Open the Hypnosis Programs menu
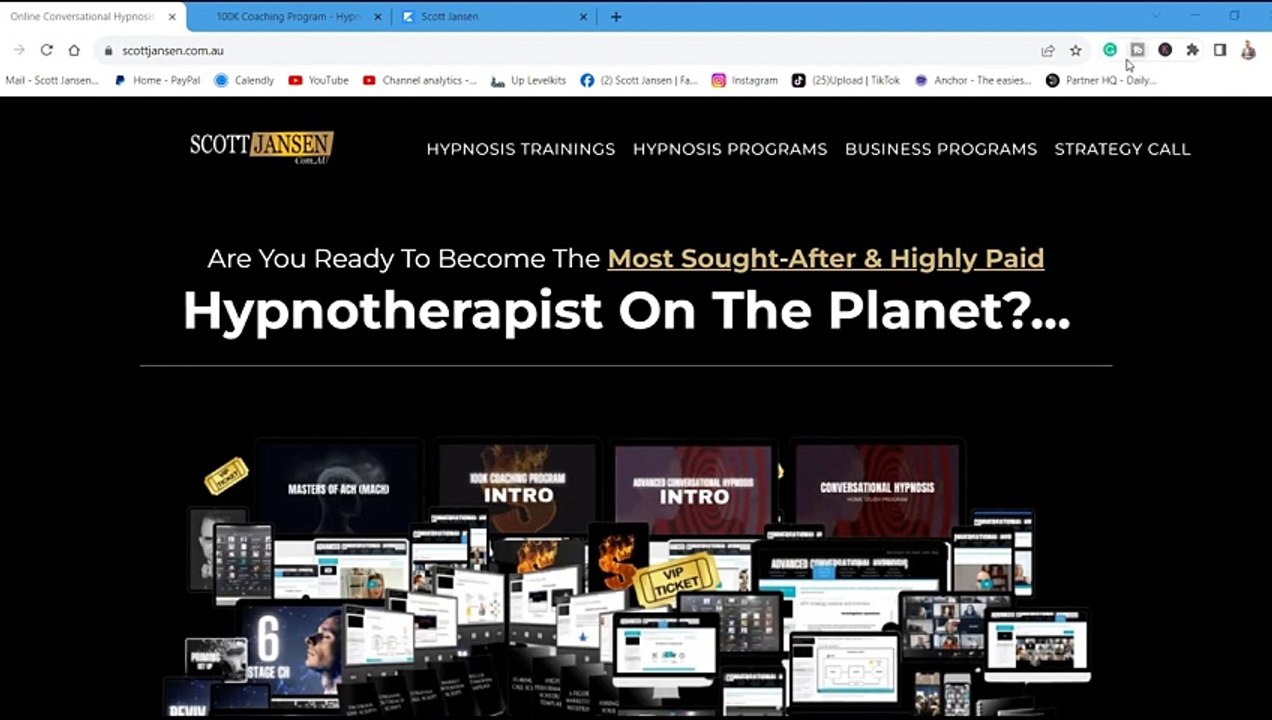 coord(730,149)
